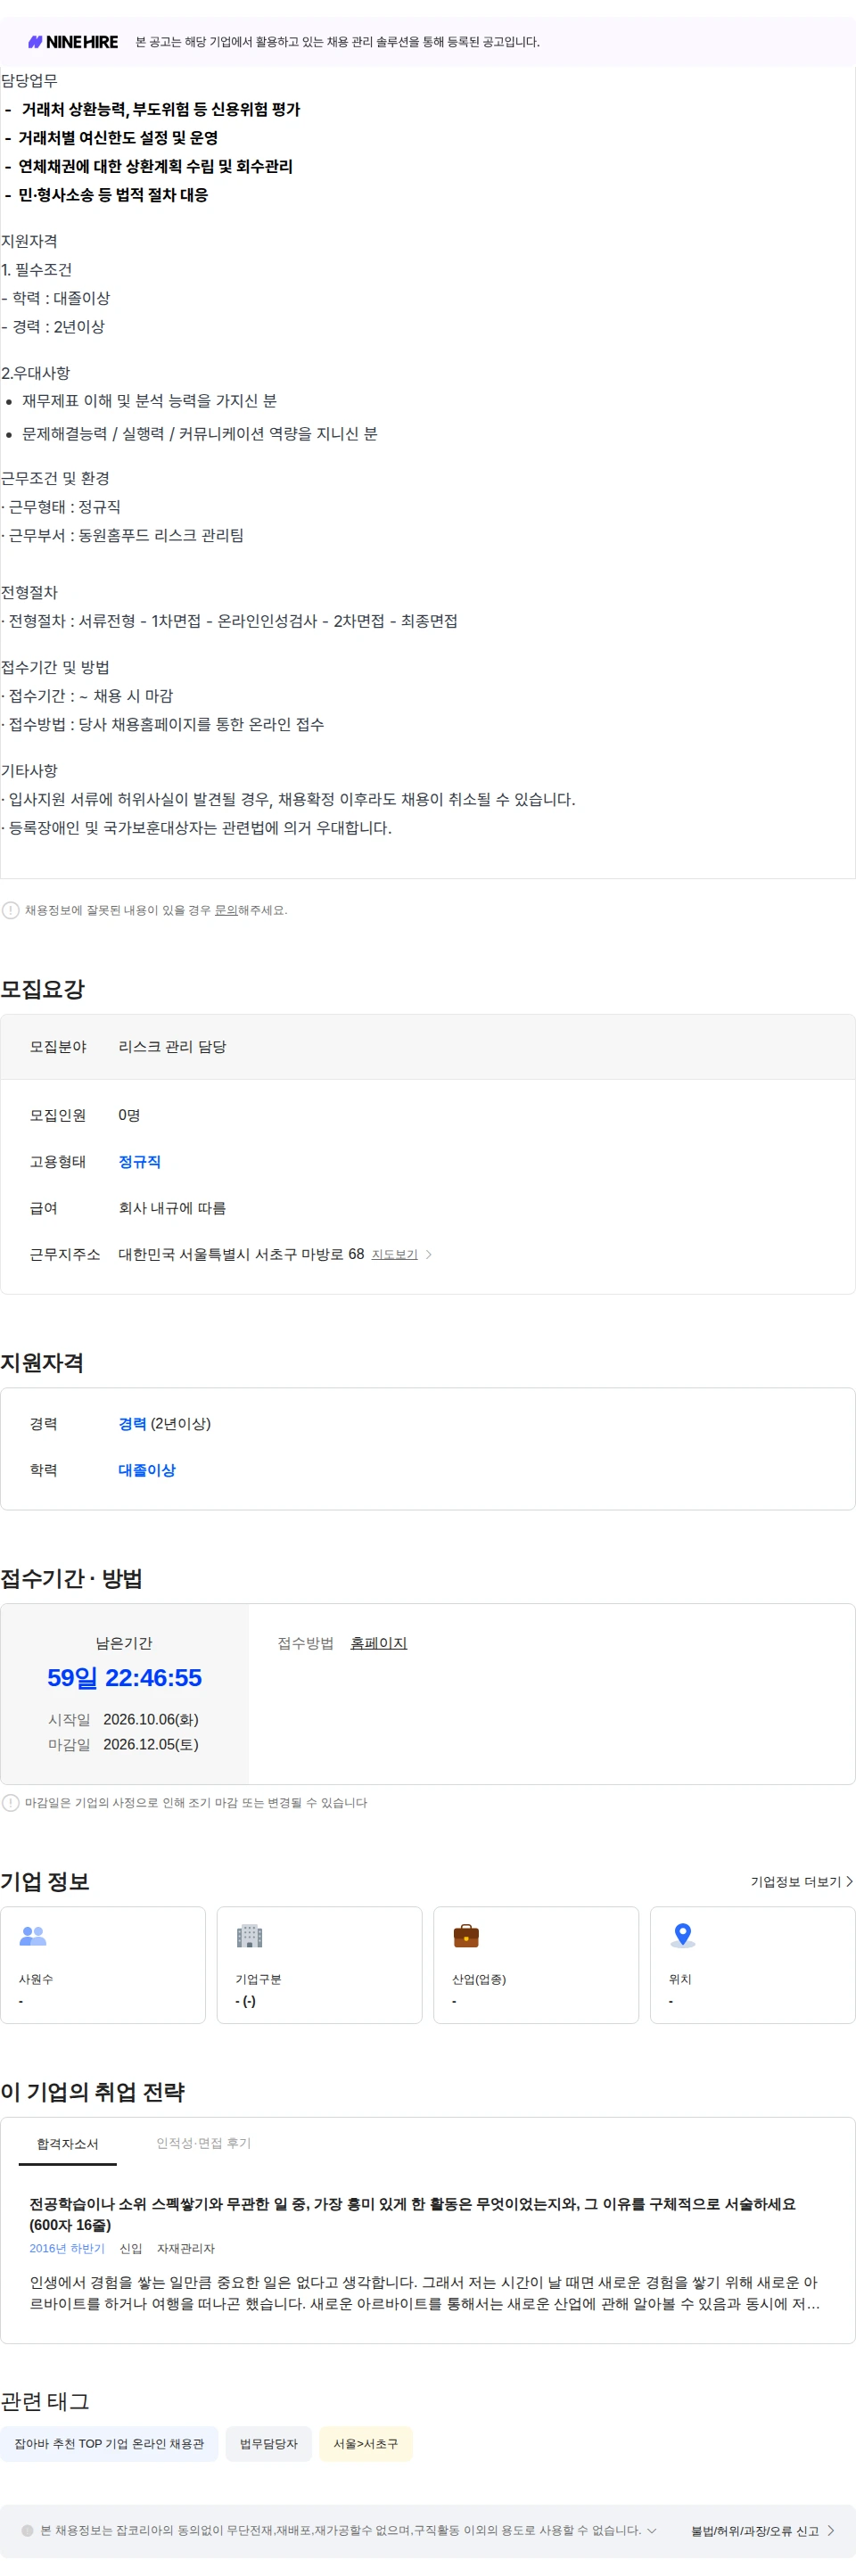The width and height of the screenshot is (856, 2576).
Task: Click the chevron next to 지도보기
Action: 429,1254
